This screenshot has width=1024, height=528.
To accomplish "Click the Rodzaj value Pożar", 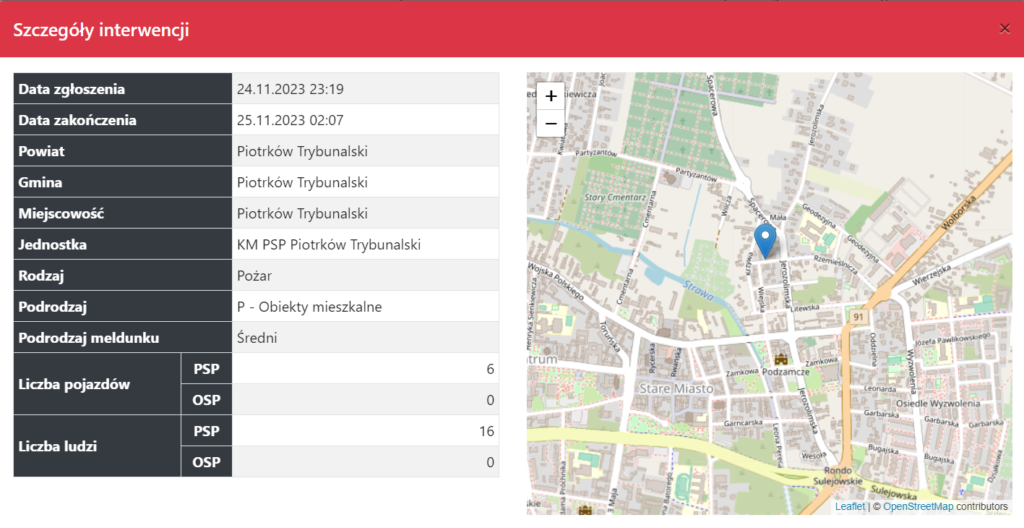I will [257, 276].
